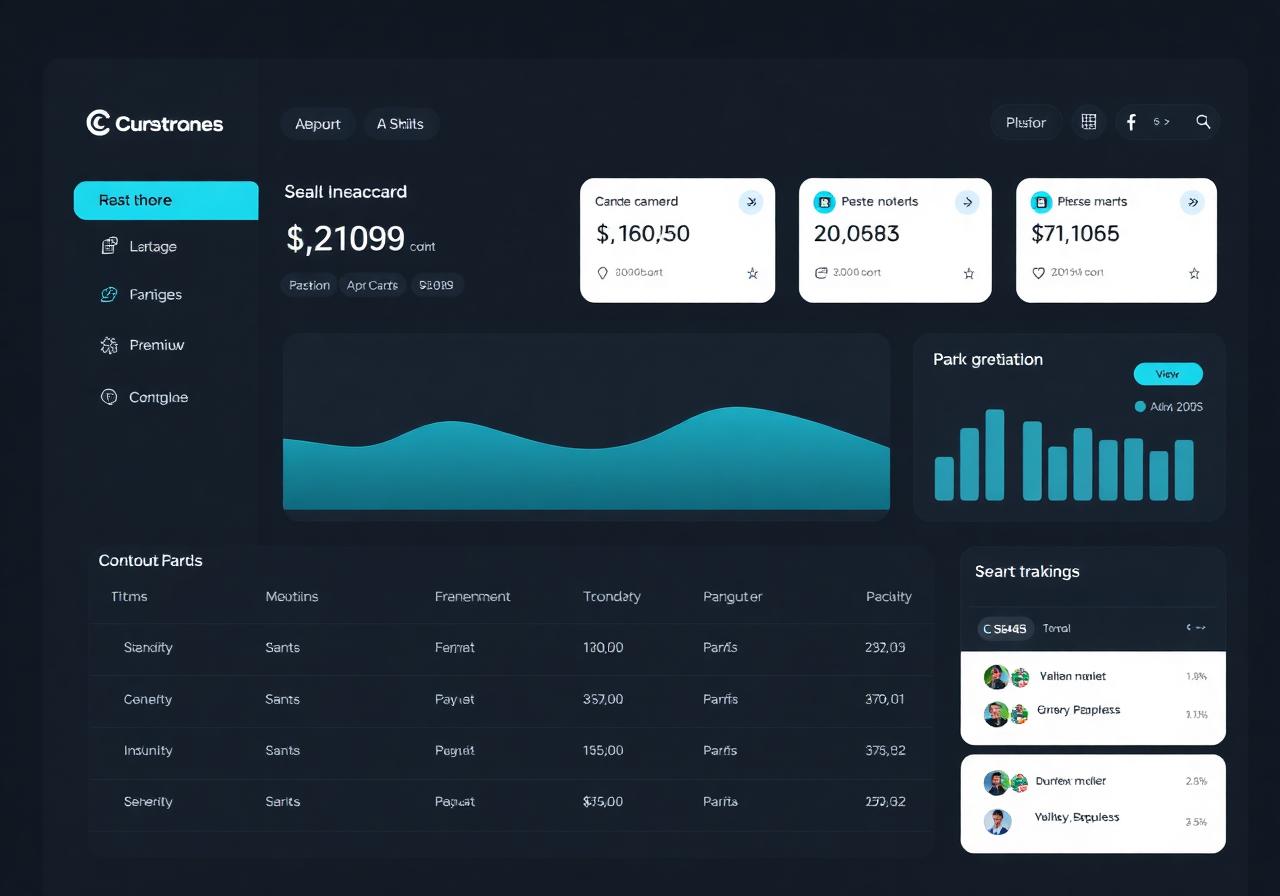Click the Plsfor button
This screenshot has height=896, width=1280.
click(x=1026, y=122)
